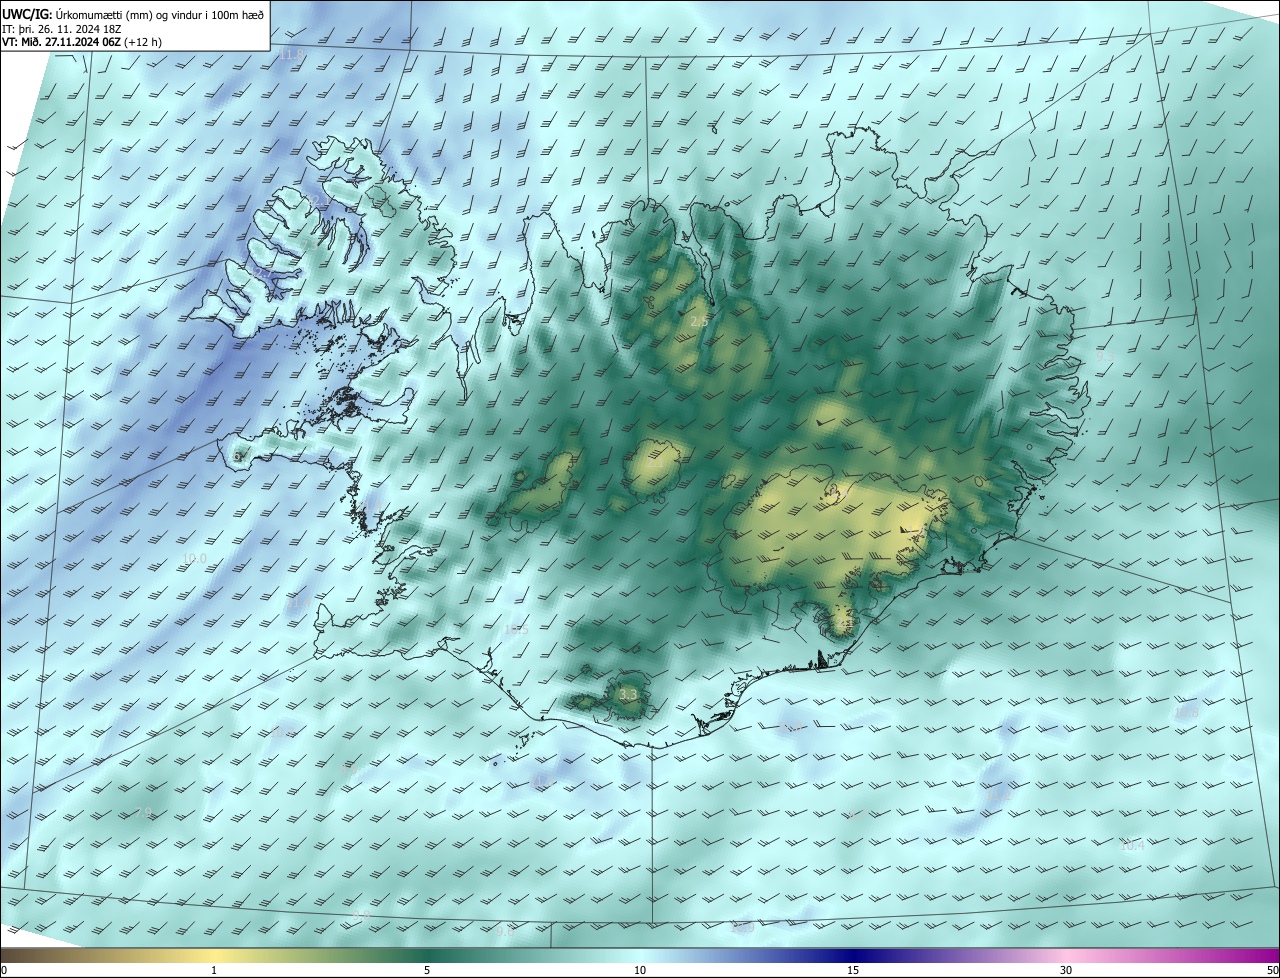Click the '50' tick on the color scale
This screenshot has height=978, width=1280.
click(1272, 970)
